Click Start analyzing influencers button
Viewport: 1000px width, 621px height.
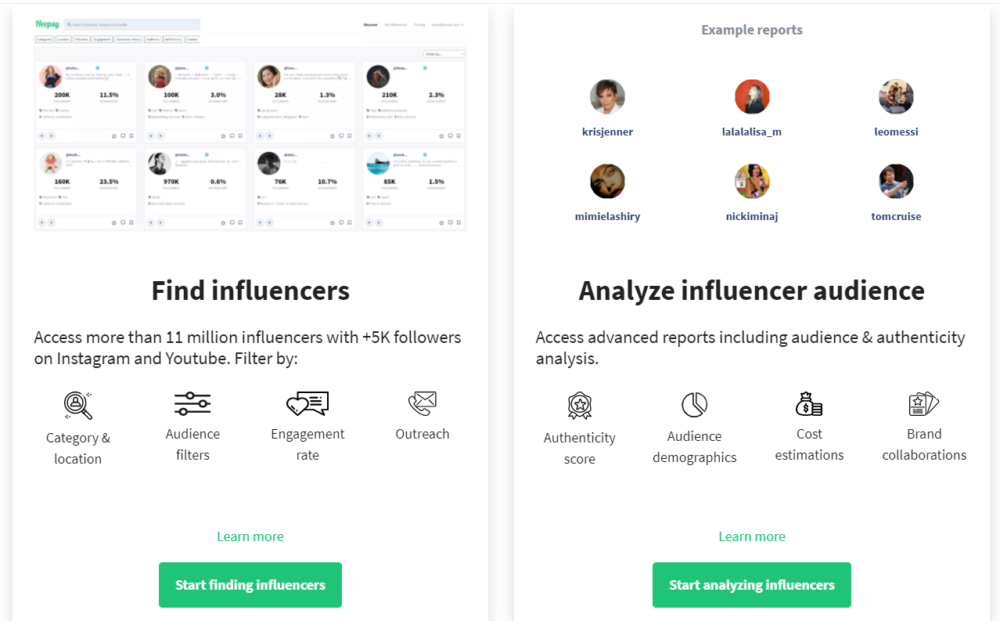[x=751, y=585]
